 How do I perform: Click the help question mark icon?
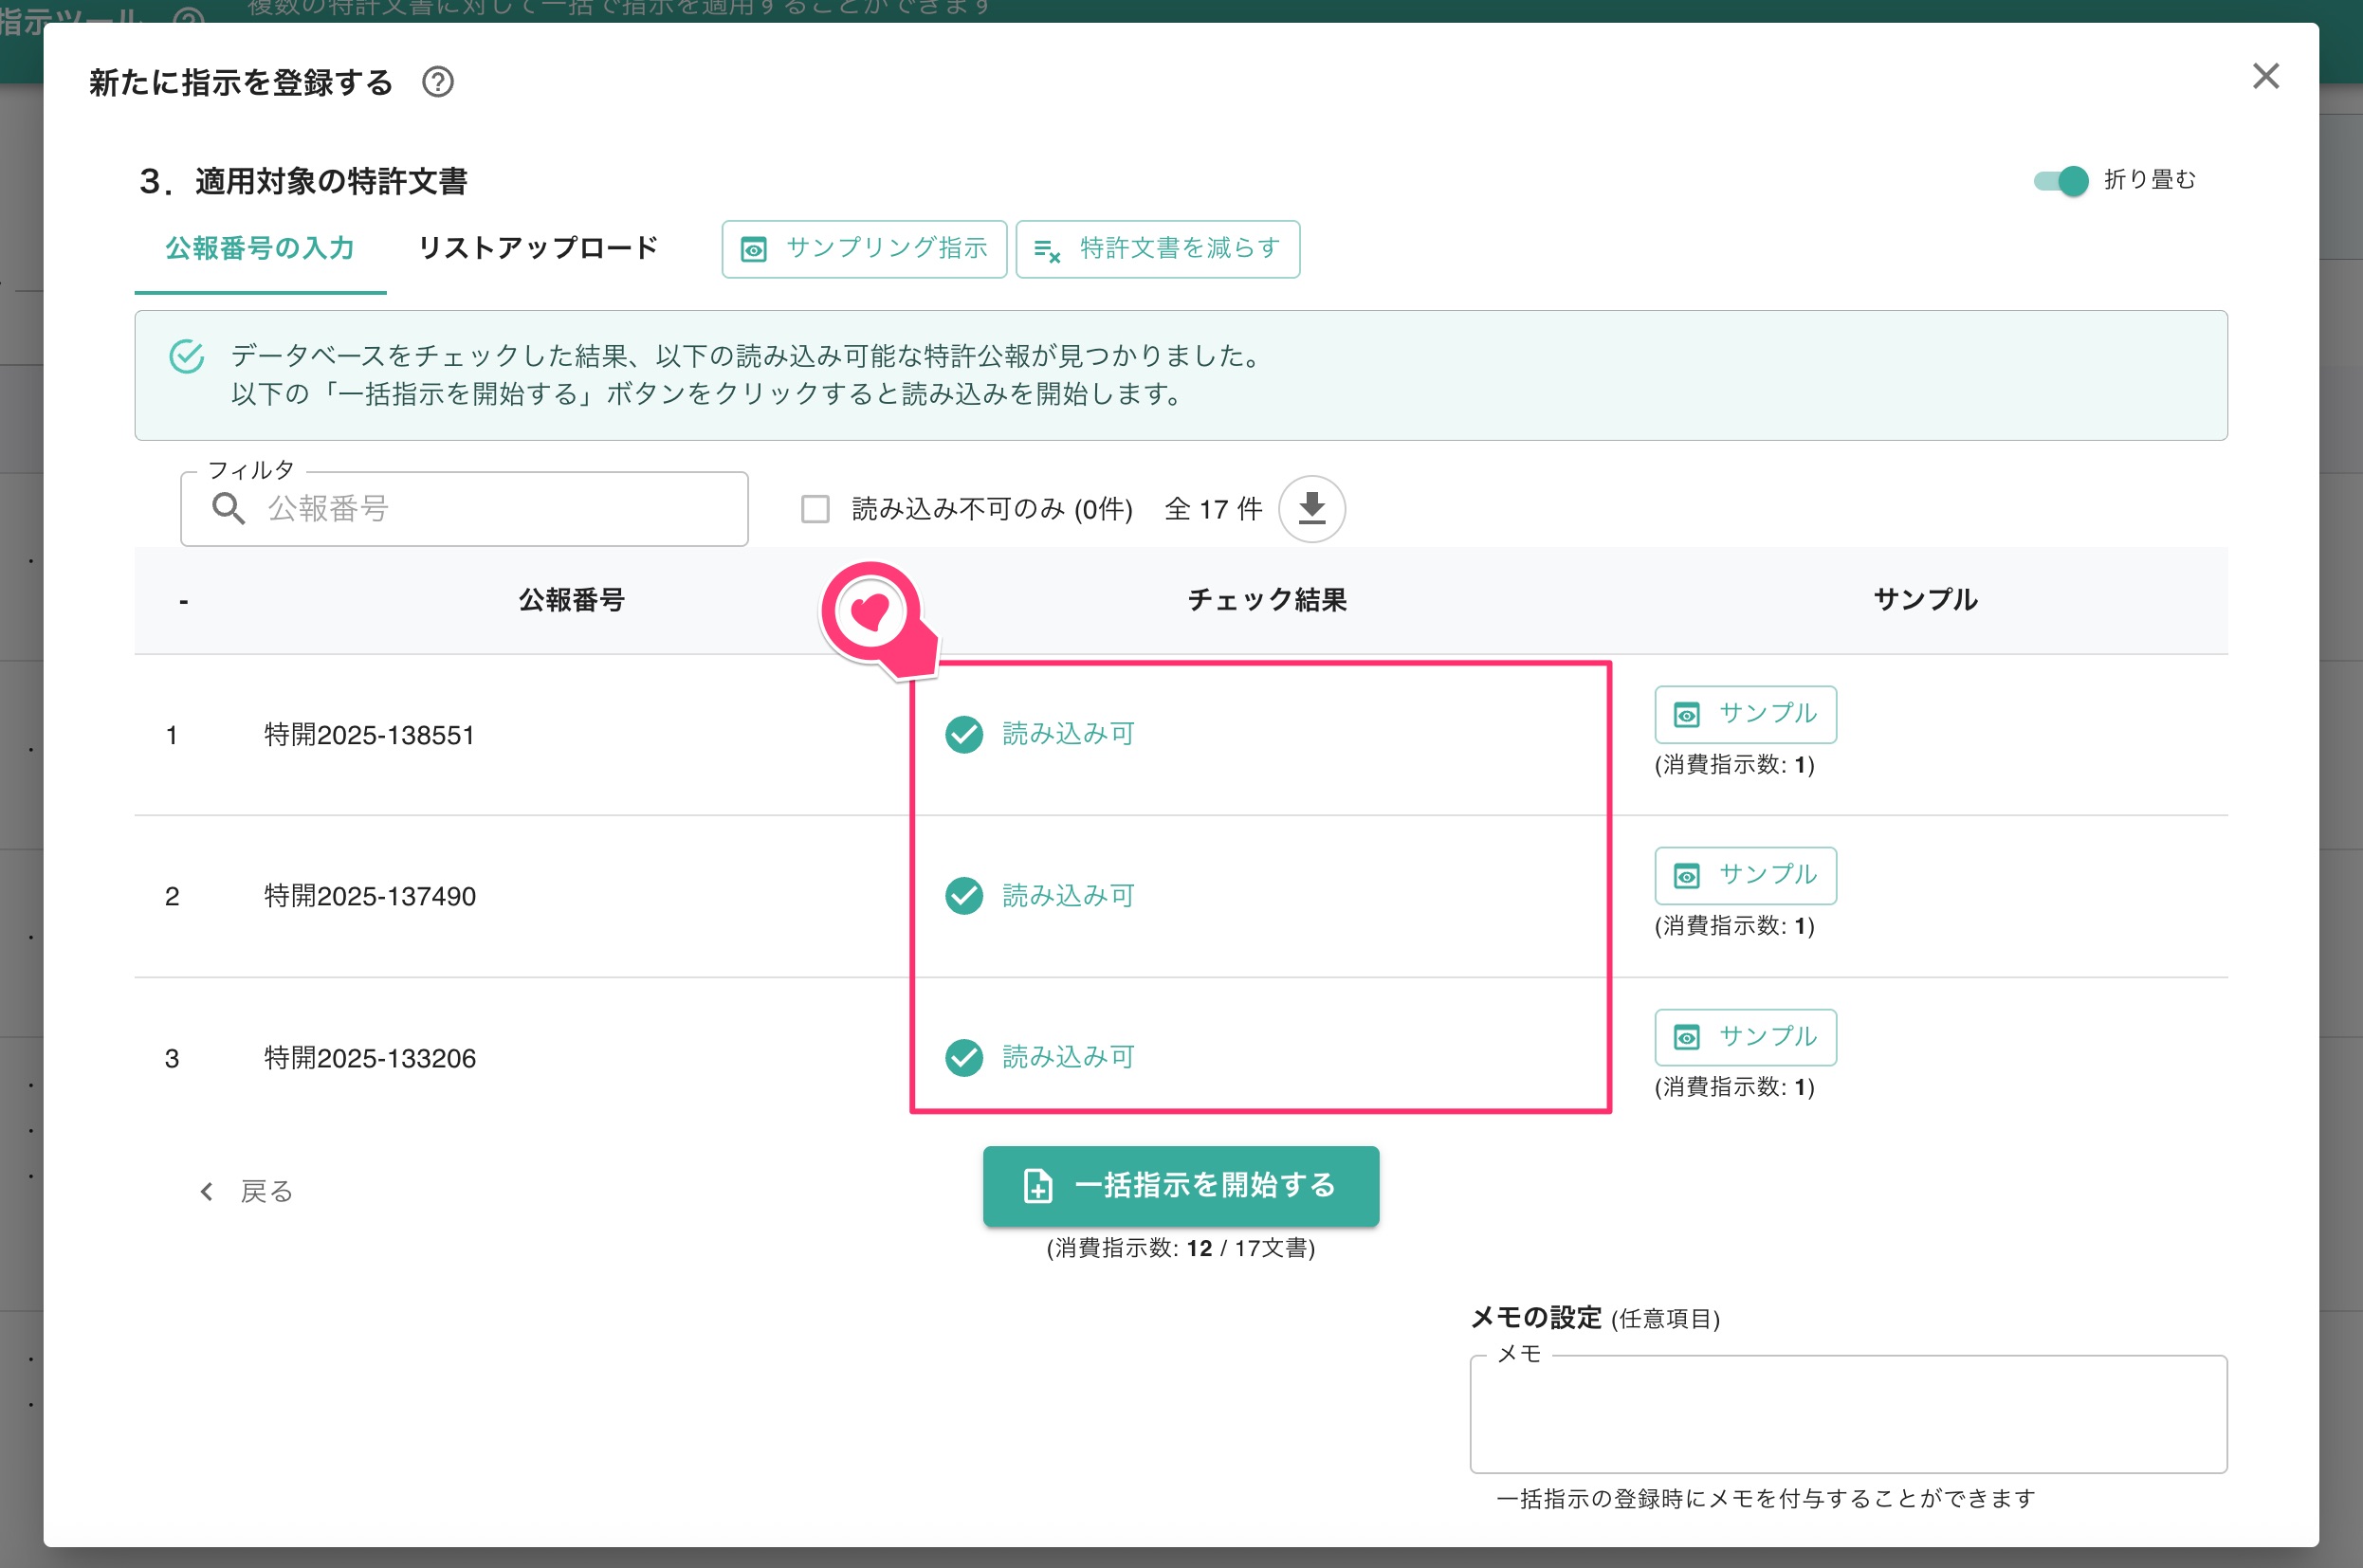pos(437,82)
